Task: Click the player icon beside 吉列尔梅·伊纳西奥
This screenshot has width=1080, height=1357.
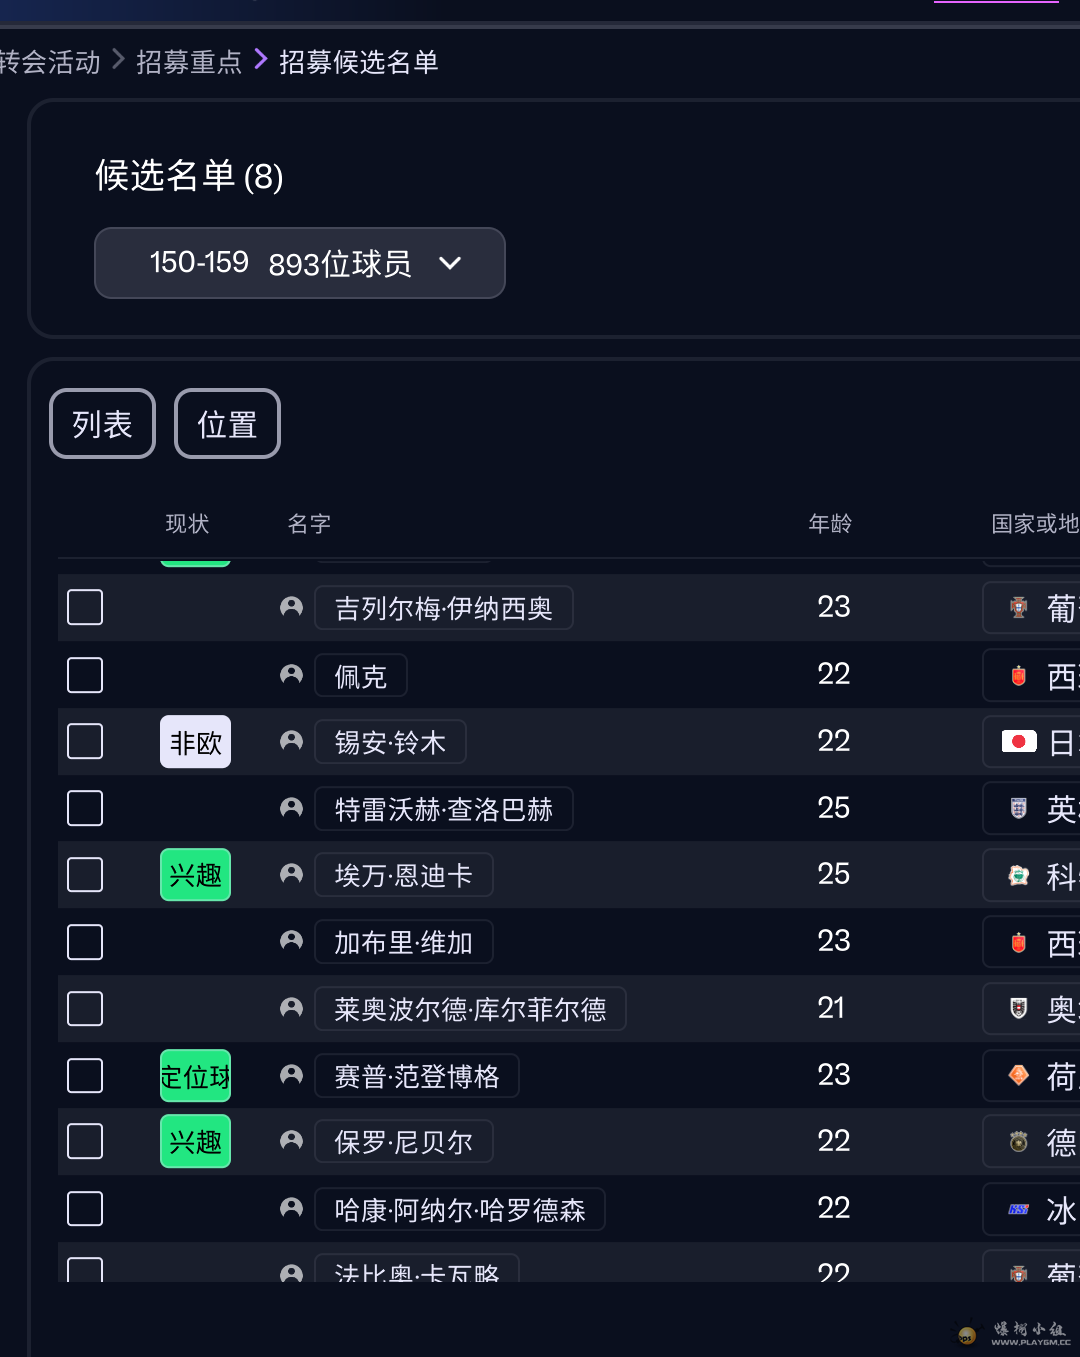Action: [291, 607]
